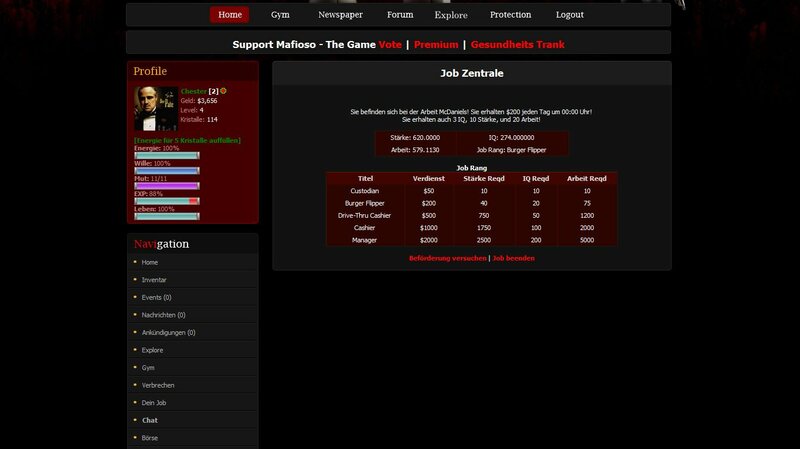Click the Job Rang: Burger Flipper stat
This screenshot has height=449, width=800.
click(x=511, y=150)
